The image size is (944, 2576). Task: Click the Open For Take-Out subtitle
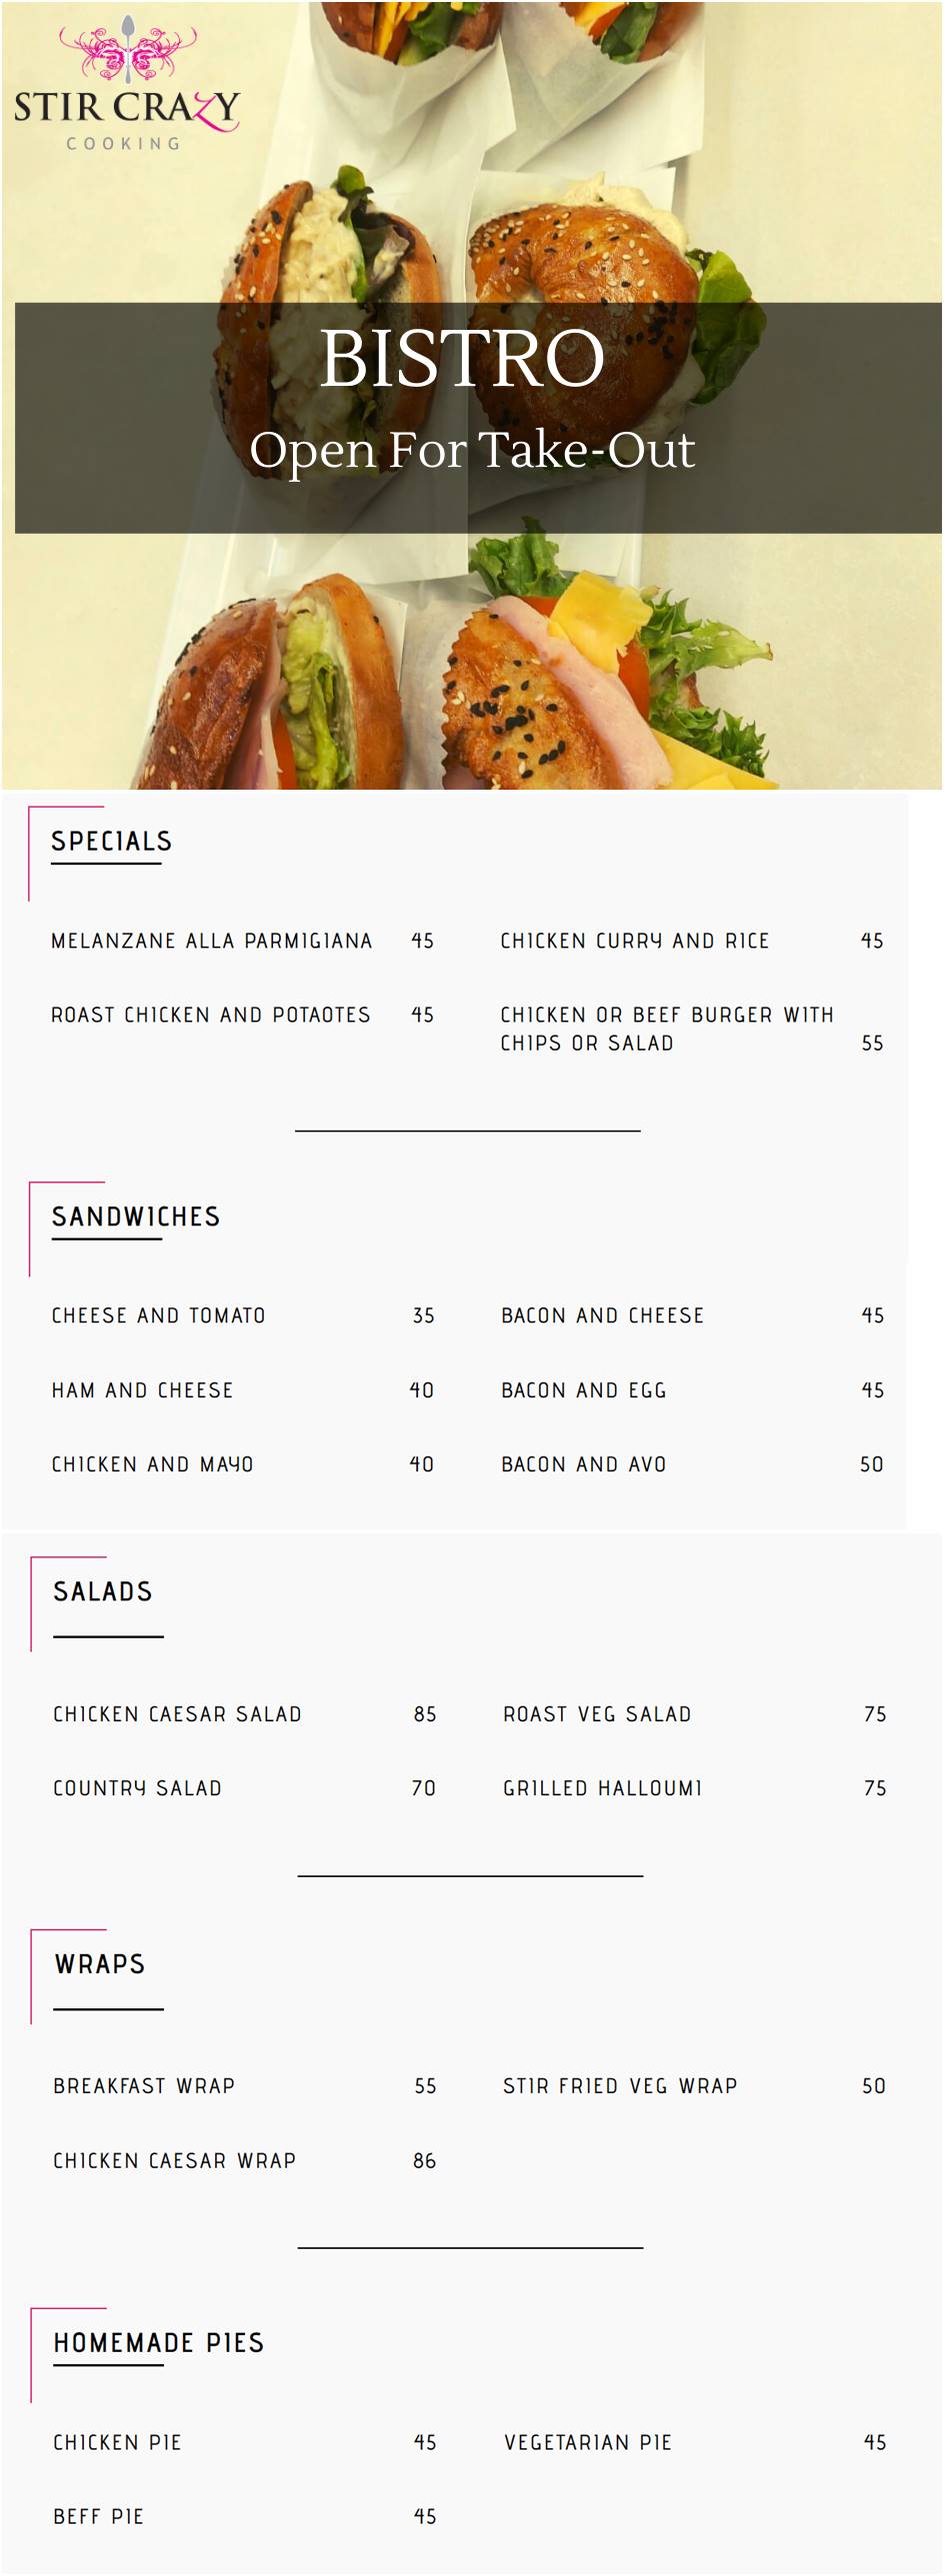(x=471, y=450)
